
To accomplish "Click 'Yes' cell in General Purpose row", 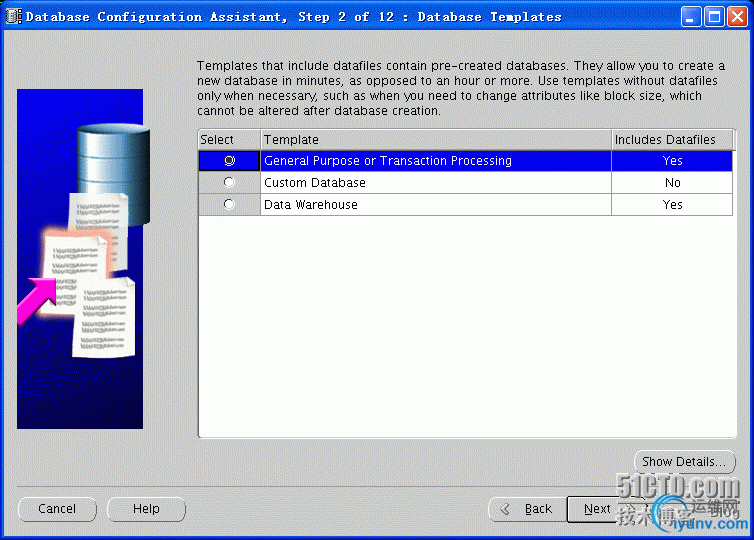I will [x=672, y=161].
